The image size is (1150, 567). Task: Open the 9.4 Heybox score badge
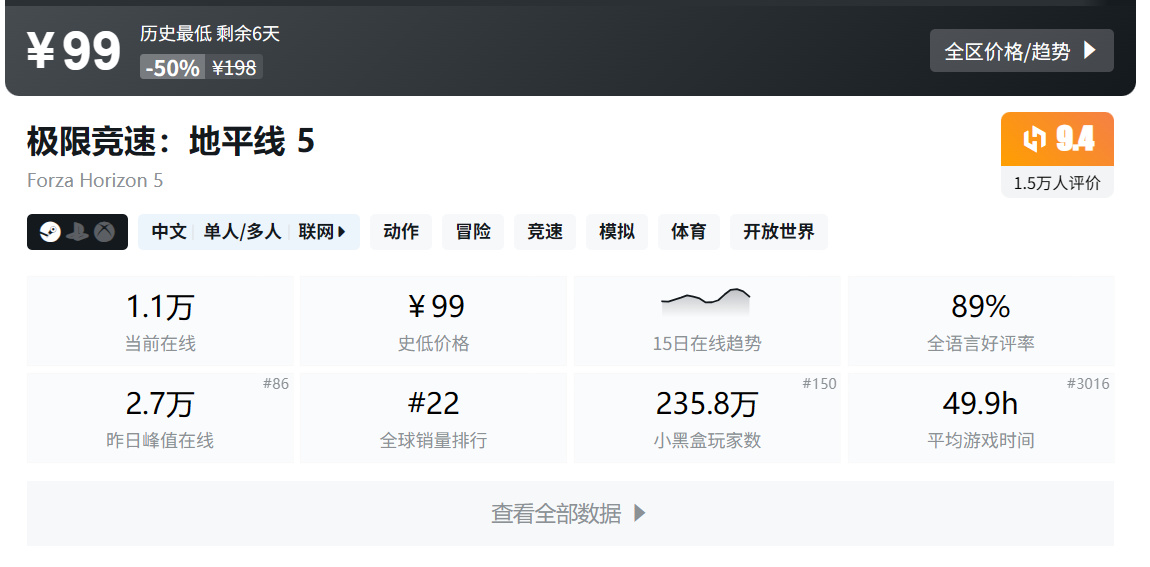click(1057, 139)
